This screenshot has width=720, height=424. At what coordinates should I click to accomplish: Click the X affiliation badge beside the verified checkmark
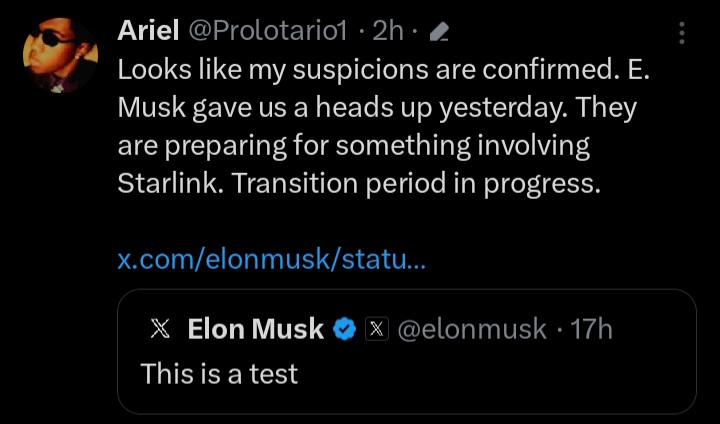pos(376,328)
